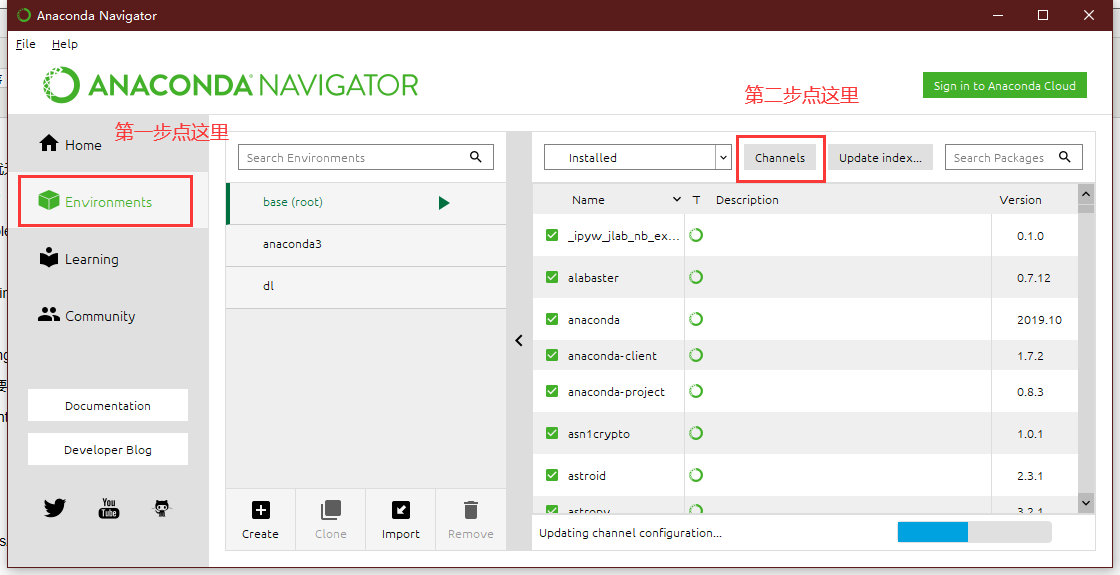Click the package list scroll-down arrow

point(1086,503)
